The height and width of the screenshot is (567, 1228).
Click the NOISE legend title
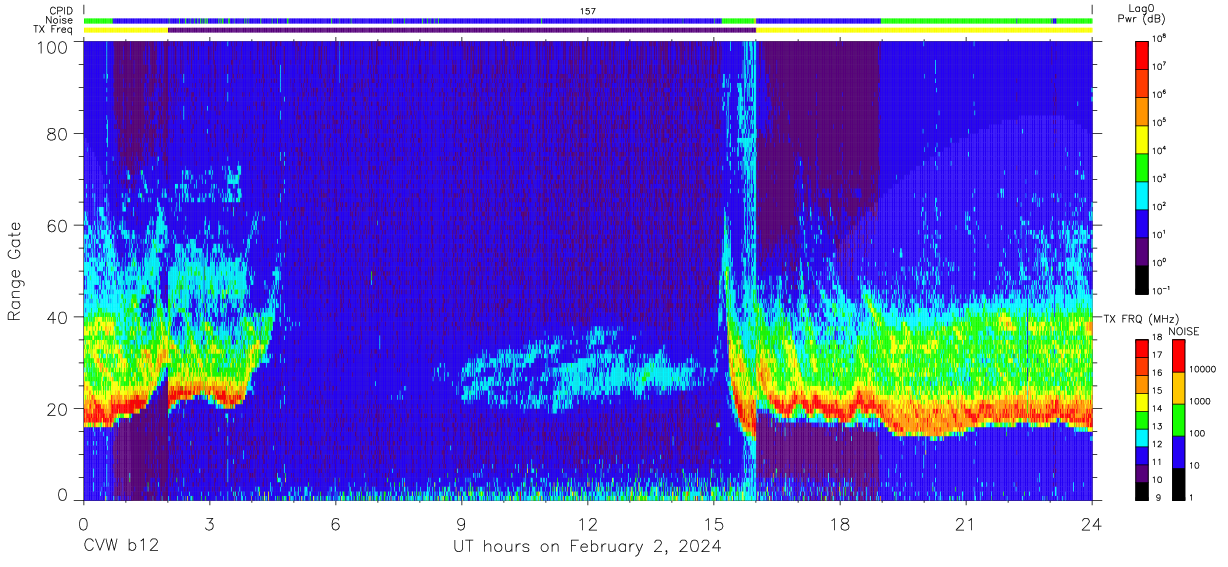click(1186, 331)
